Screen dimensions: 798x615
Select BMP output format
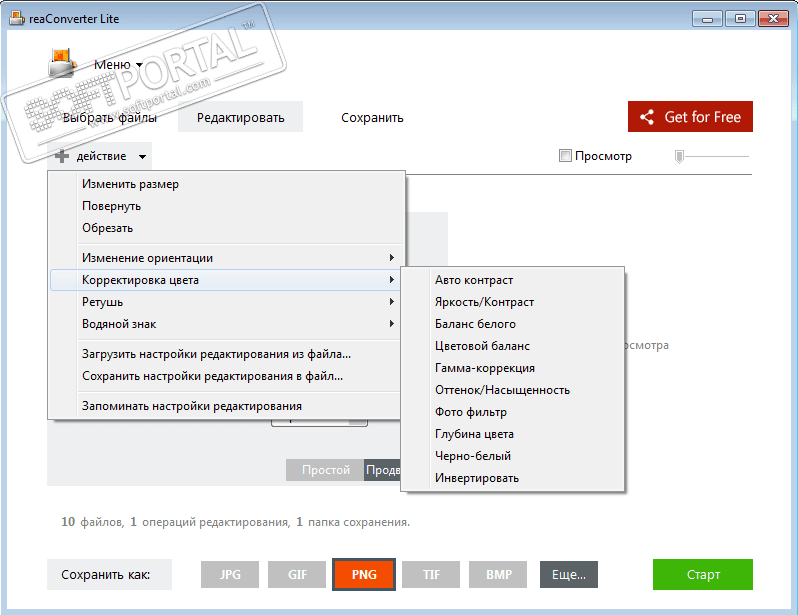498,575
